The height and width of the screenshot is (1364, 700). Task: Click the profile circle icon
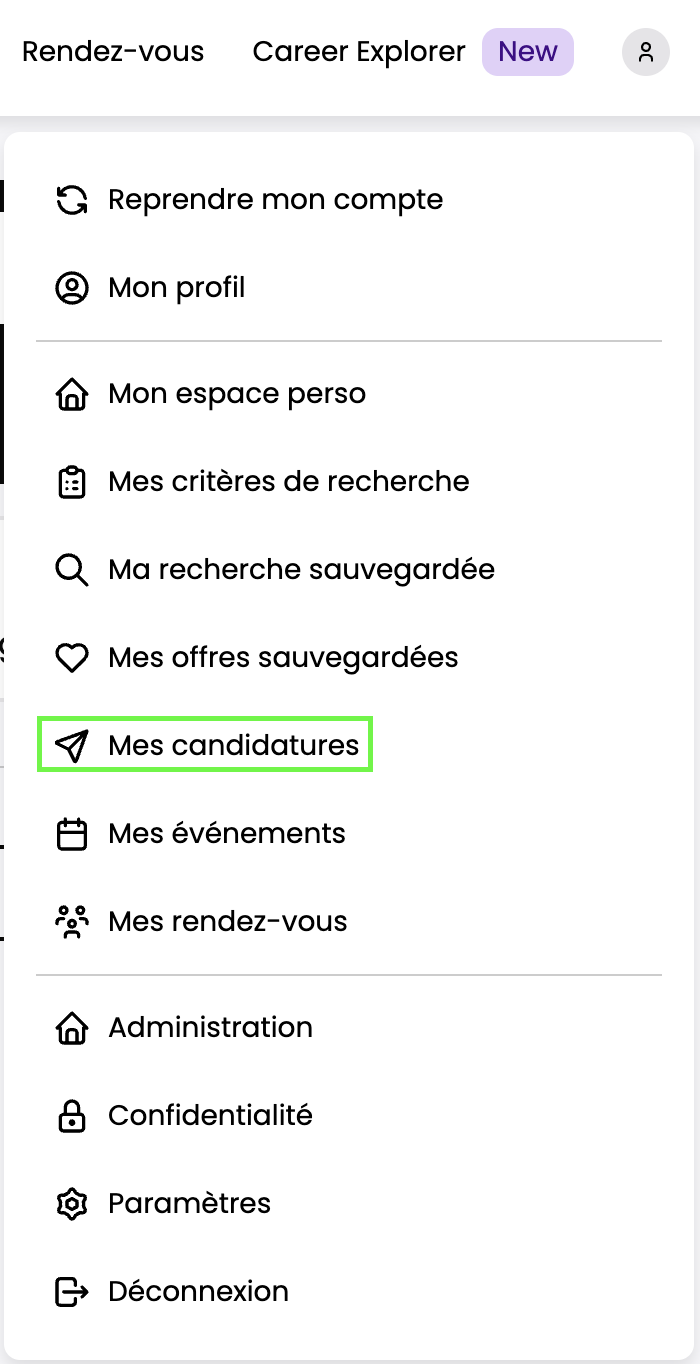point(72,288)
